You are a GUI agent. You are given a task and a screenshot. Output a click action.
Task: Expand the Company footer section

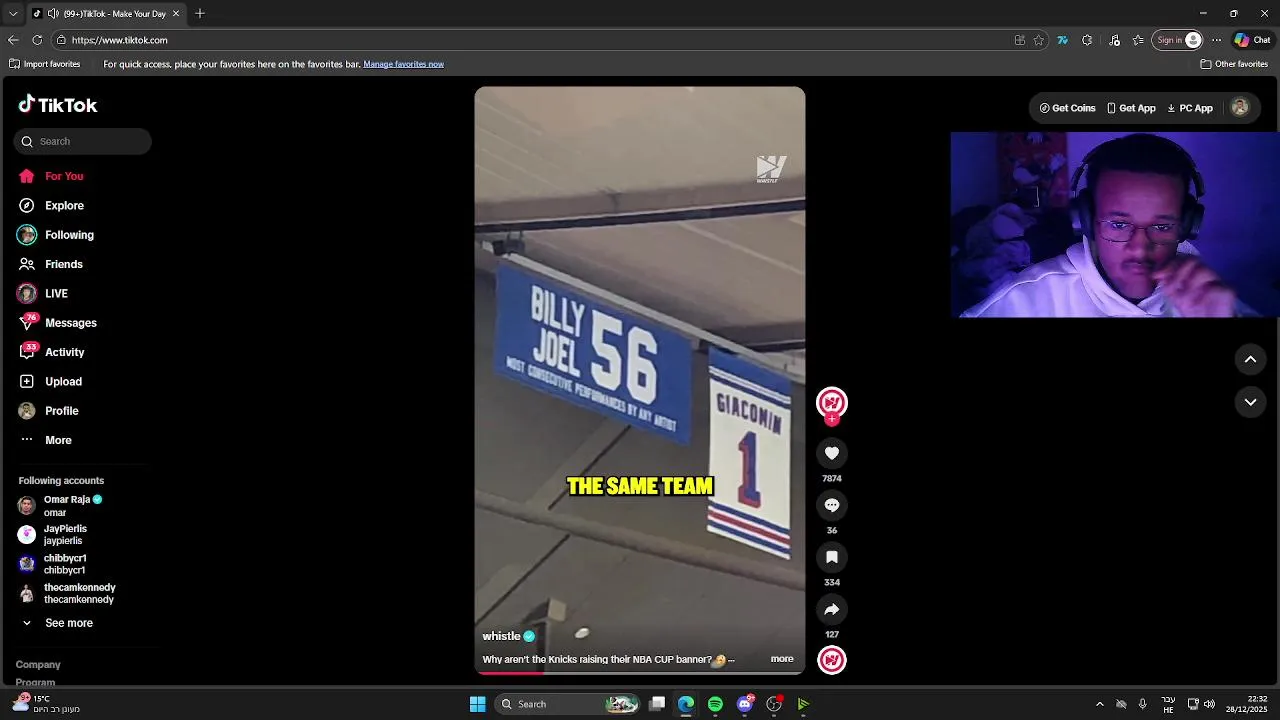click(x=38, y=665)
